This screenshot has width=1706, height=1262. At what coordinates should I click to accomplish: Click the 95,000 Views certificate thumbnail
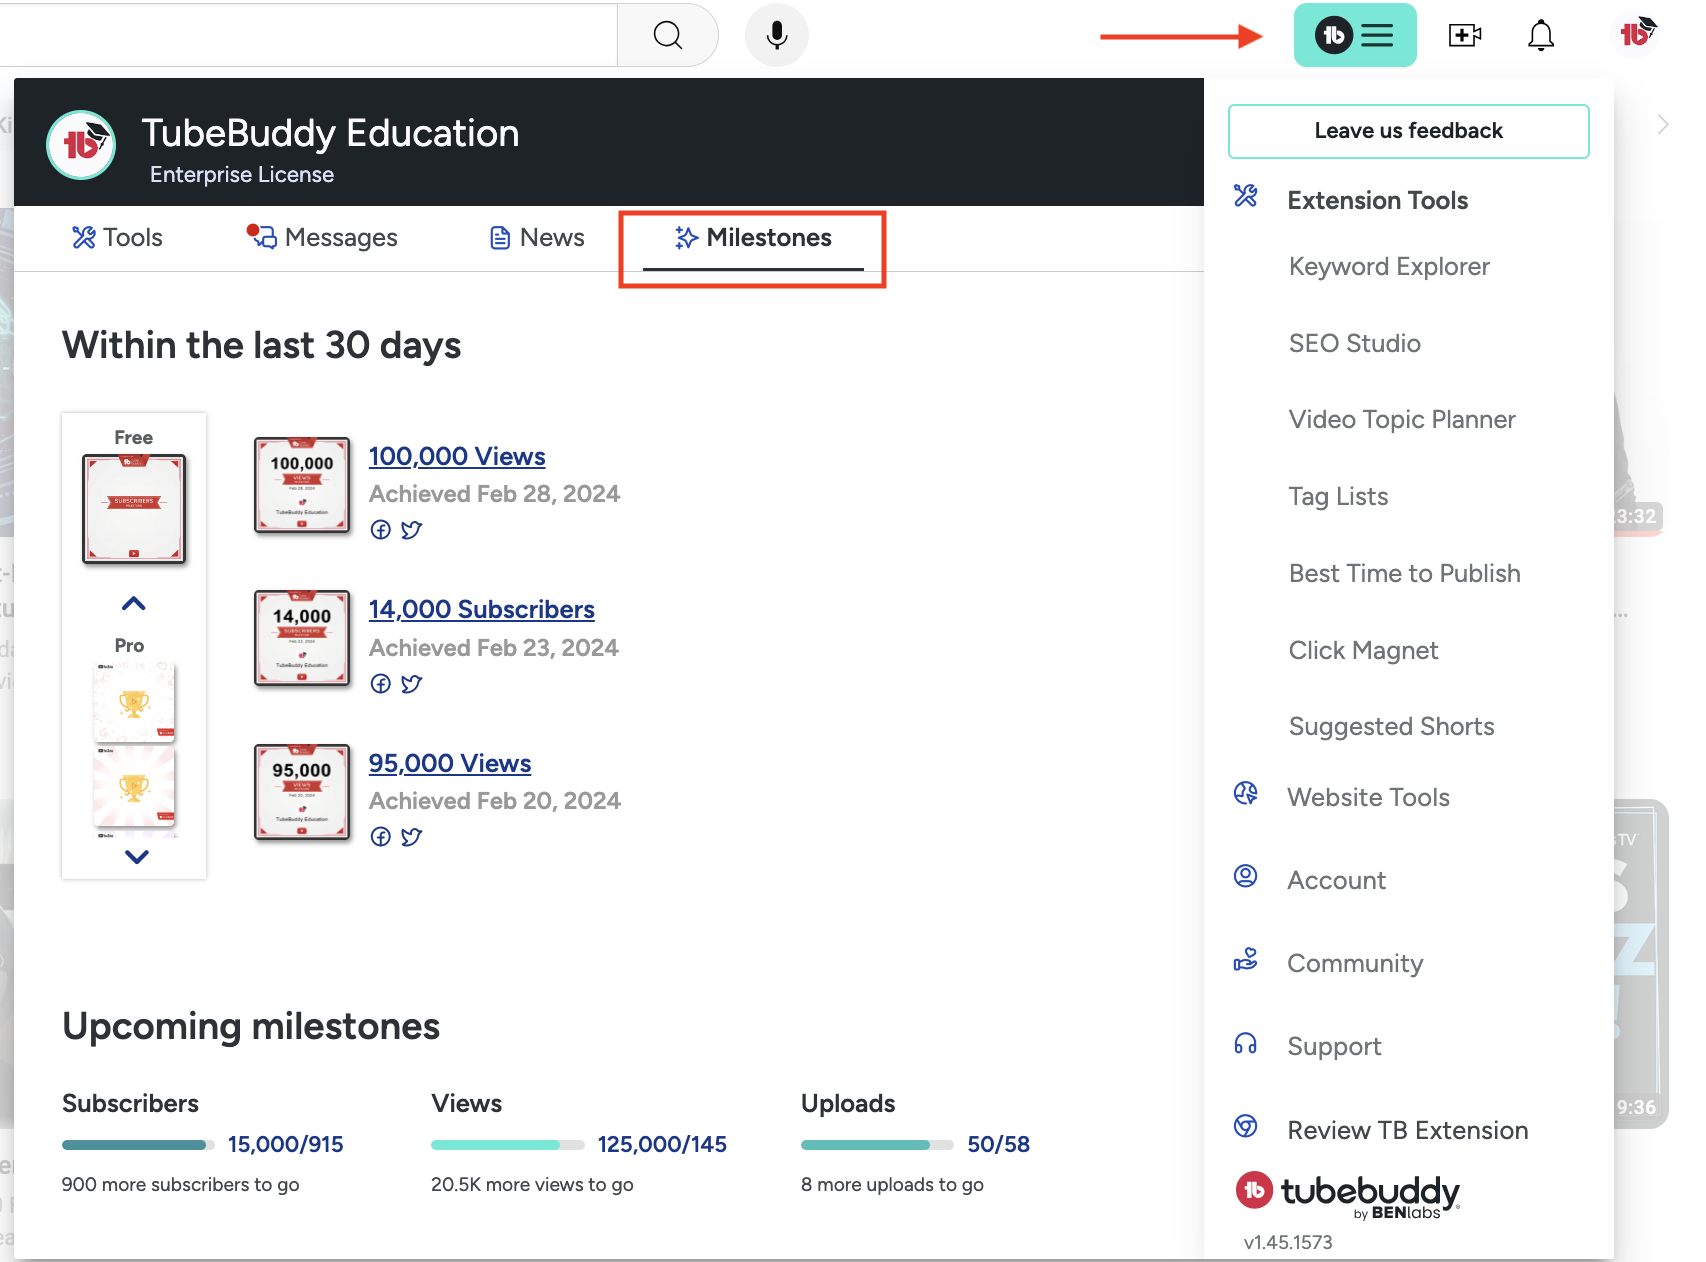[301, 792]
